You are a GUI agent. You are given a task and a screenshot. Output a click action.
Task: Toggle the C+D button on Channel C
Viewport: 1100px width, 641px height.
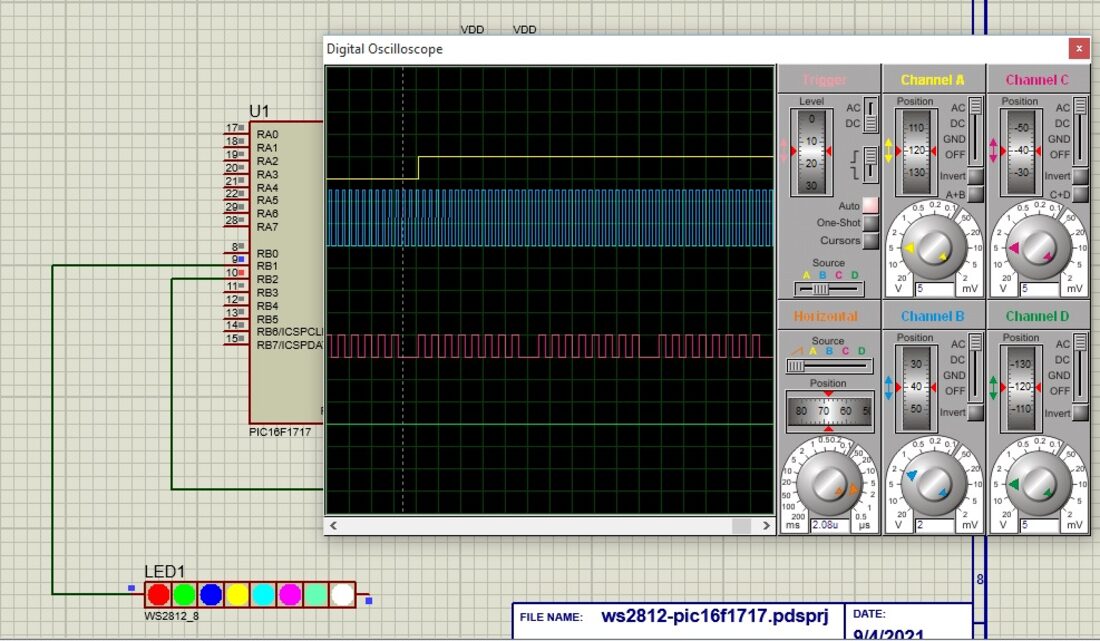coord(1080,194)
